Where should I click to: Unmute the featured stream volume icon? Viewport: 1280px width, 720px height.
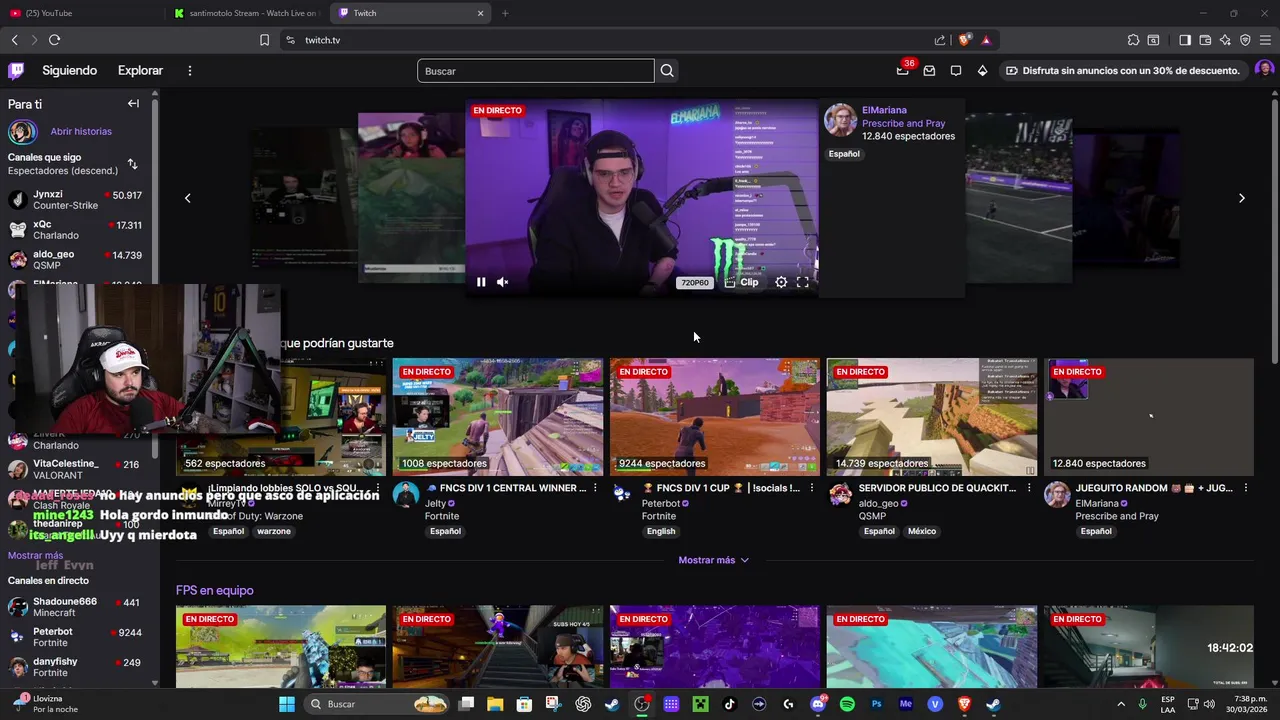(x=503, y=282)
